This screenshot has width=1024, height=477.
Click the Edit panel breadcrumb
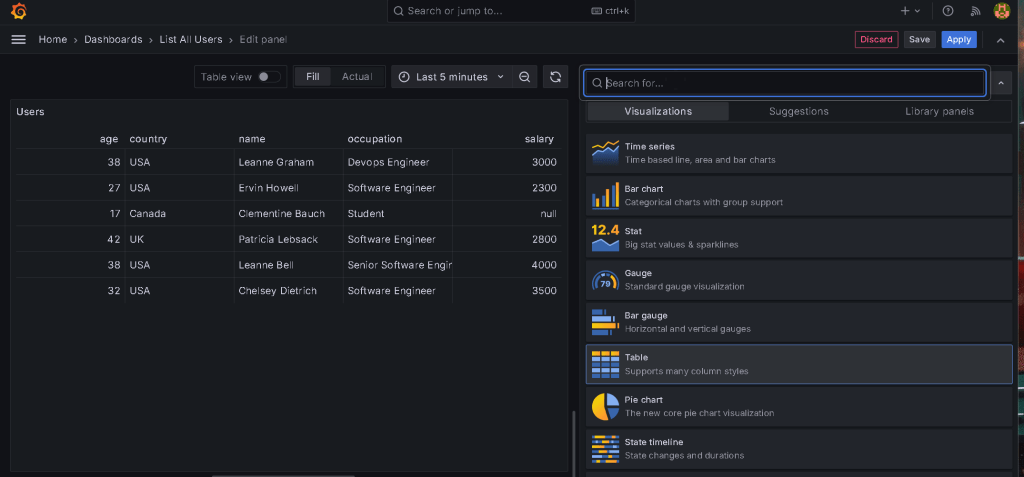click(x=263, y=40)
